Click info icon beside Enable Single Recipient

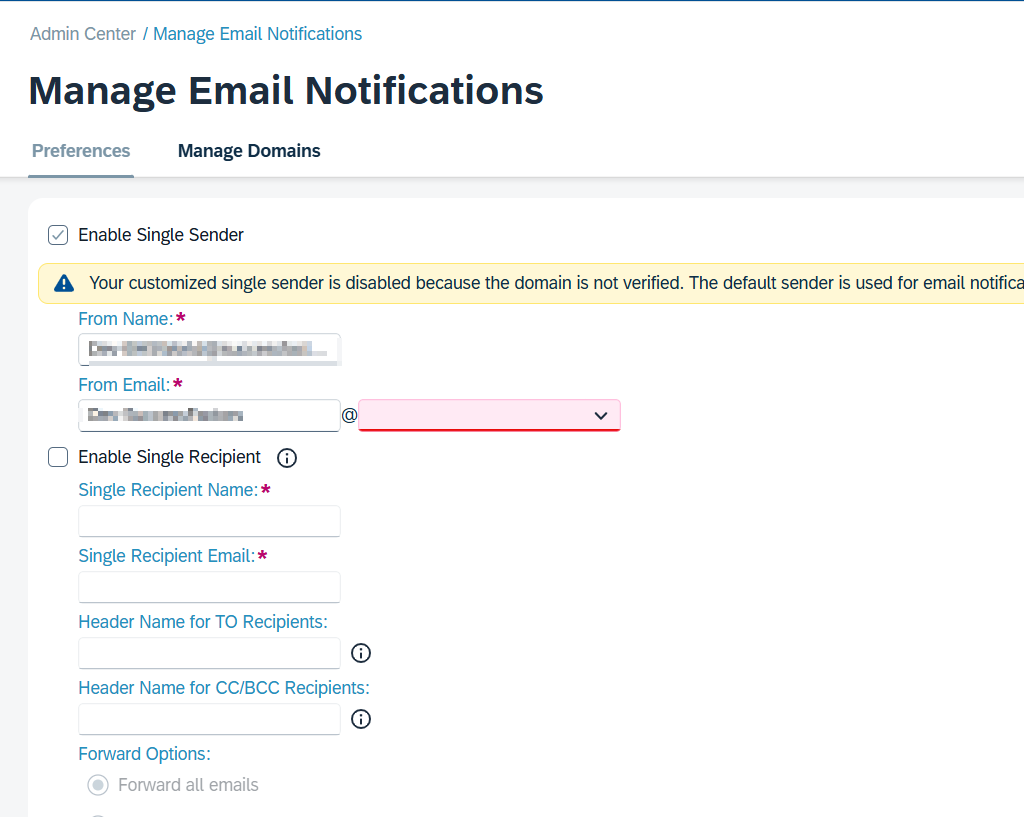tap(287, 458)
